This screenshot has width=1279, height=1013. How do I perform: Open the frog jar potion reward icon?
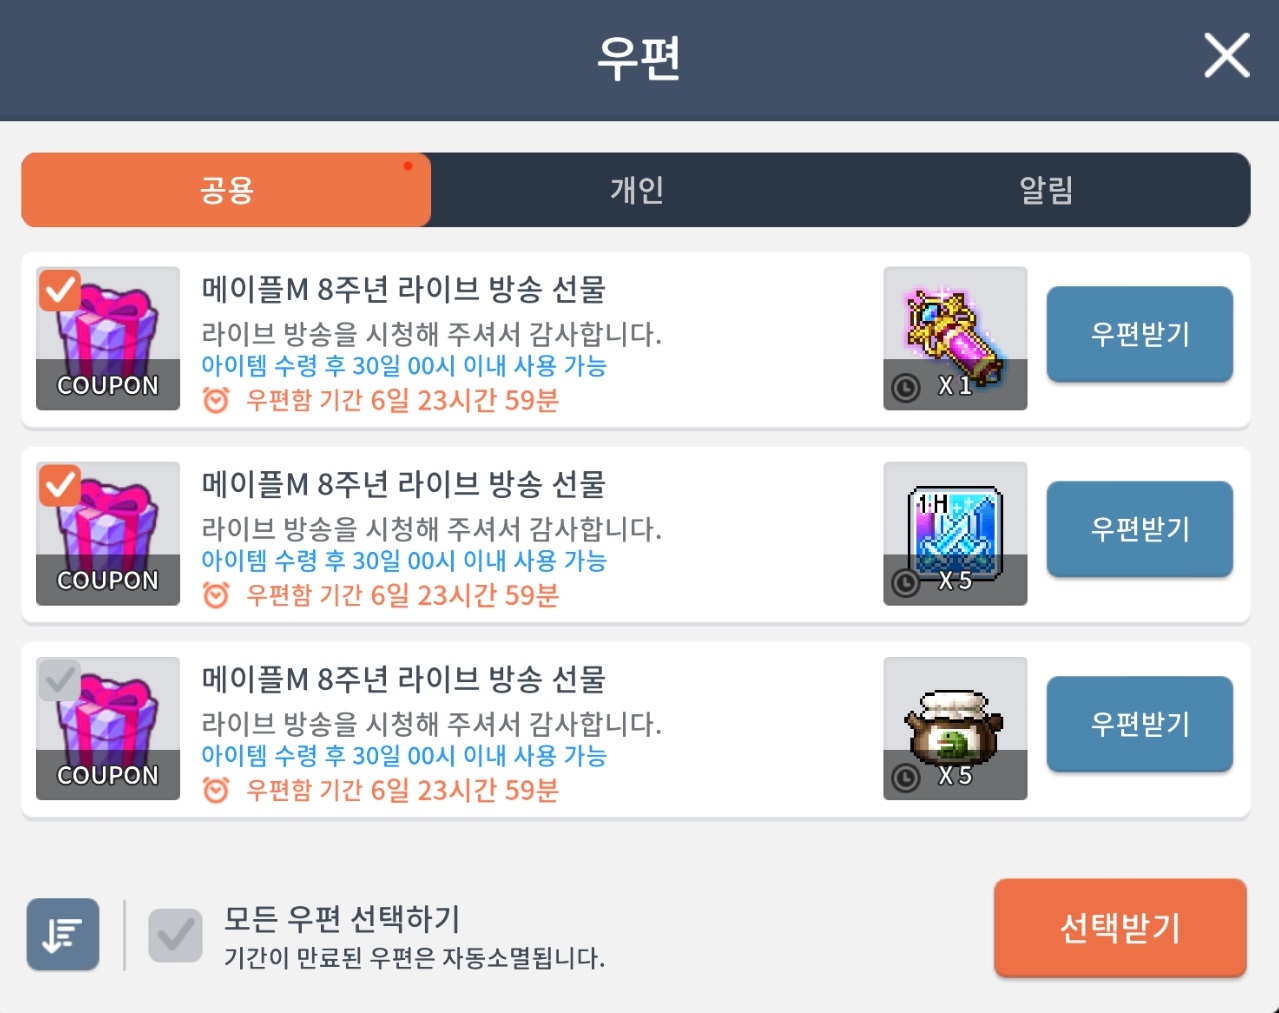(x=955, y=728)
